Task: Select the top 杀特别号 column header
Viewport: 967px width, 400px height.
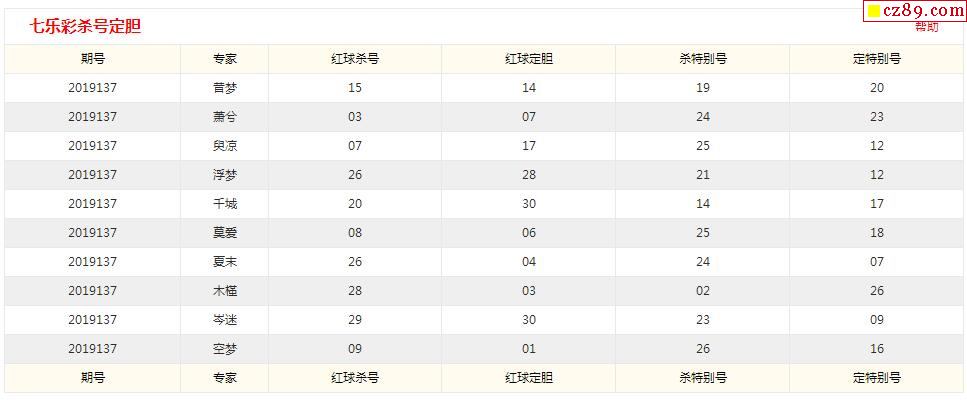Action: point(702,59)
